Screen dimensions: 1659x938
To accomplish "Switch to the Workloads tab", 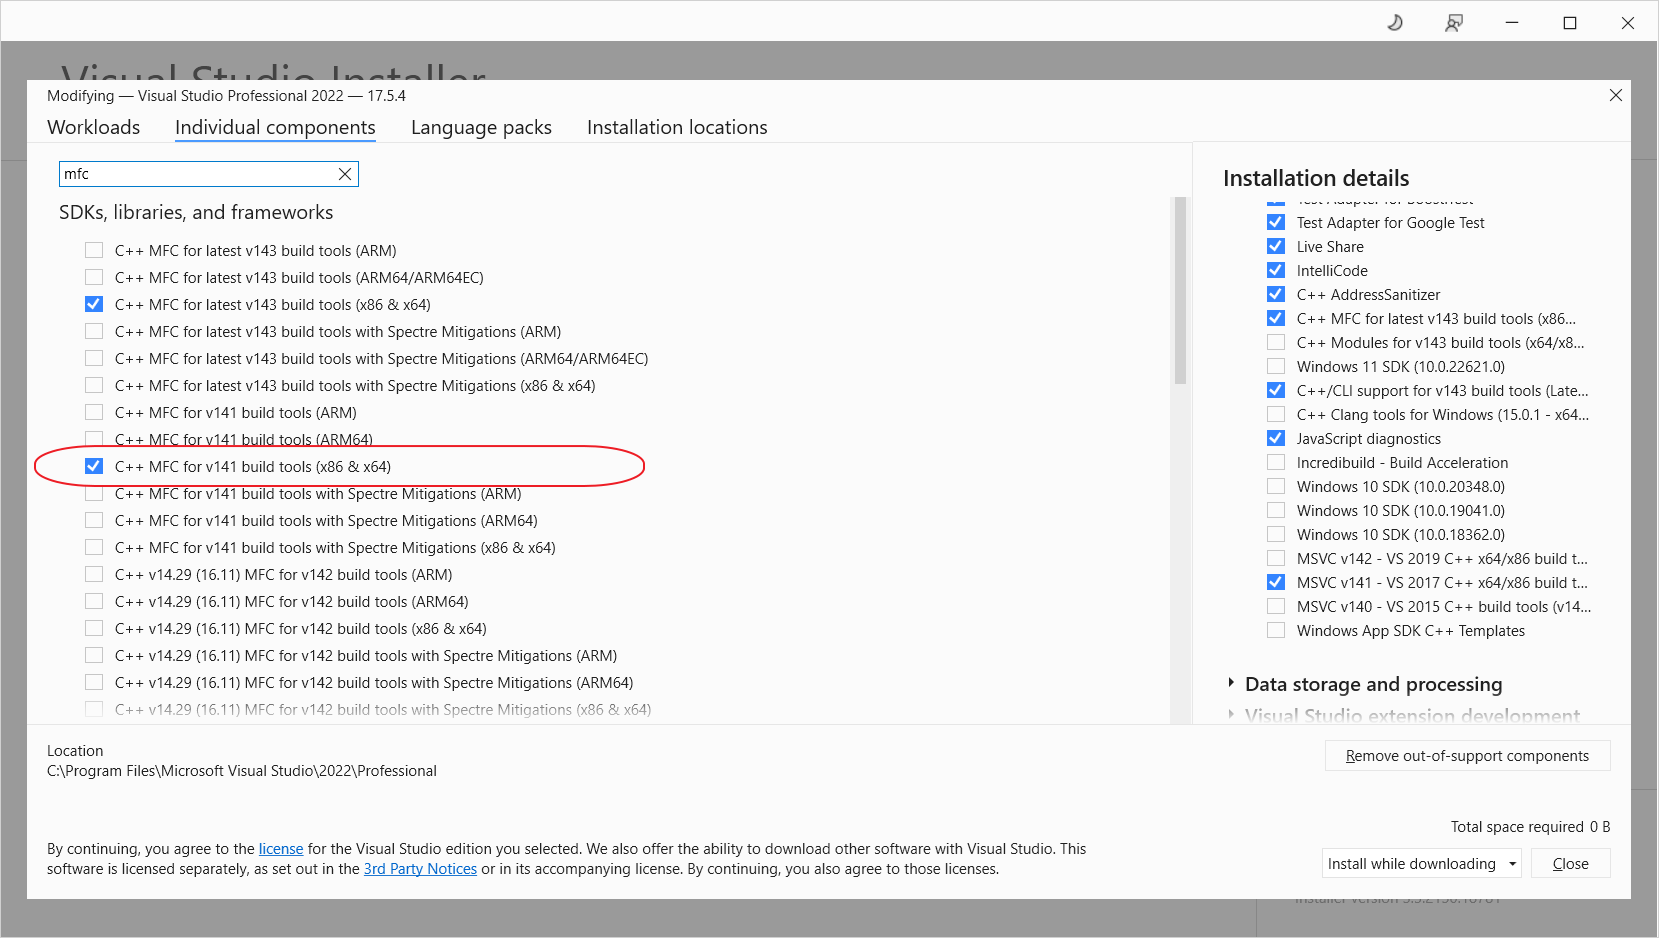I will tap(94, 127).
